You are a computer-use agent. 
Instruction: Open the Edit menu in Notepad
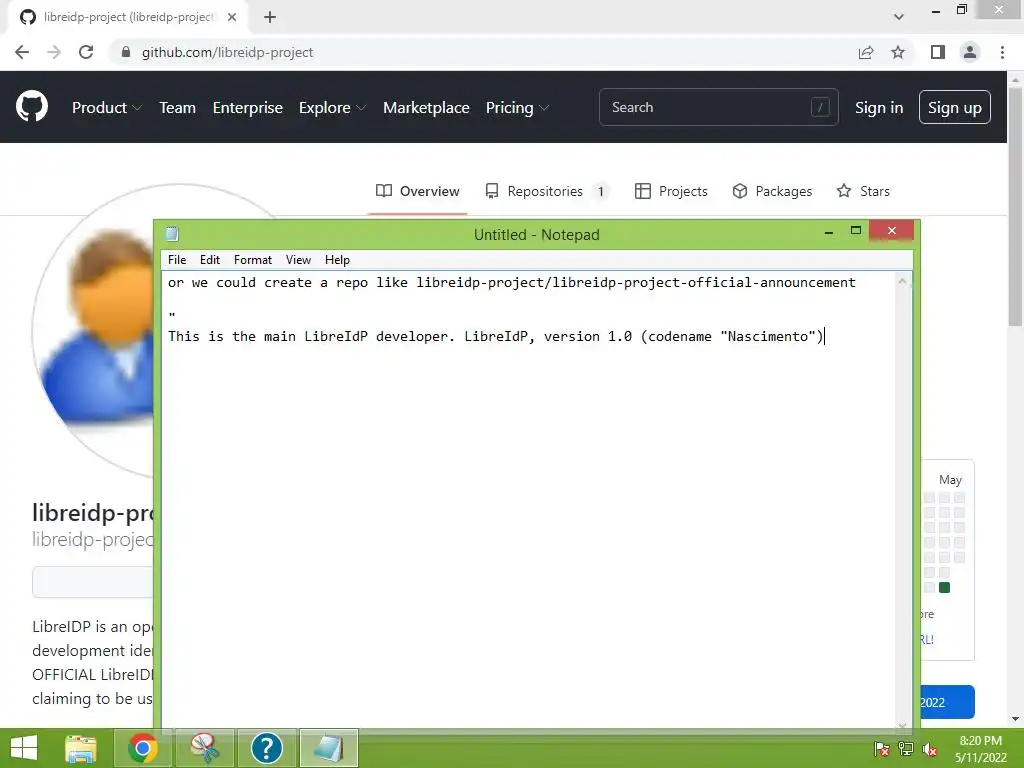[x=210, y=260]
